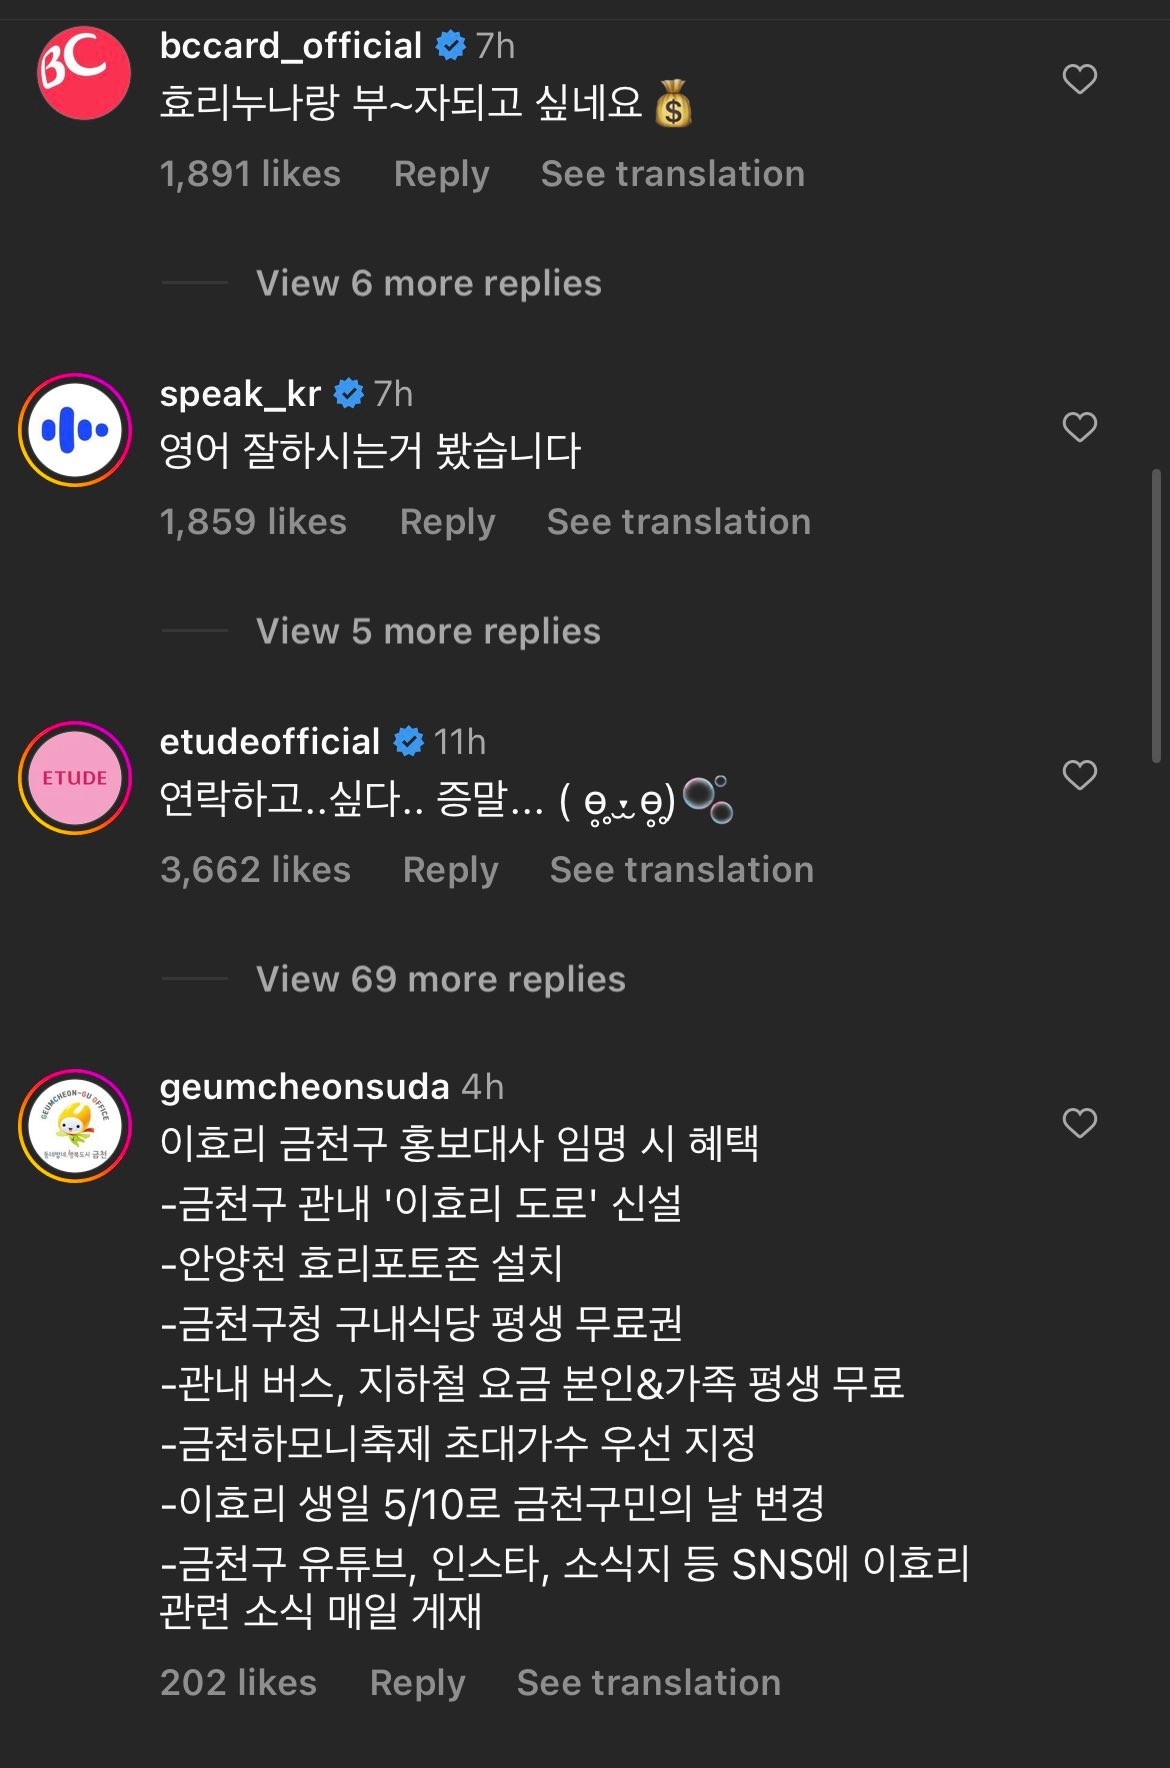Open geumcheonsuda's profile avatar
The height and width of the screenshot is (1768, 1170).
pyautogui.click(x=75, y=1126)
